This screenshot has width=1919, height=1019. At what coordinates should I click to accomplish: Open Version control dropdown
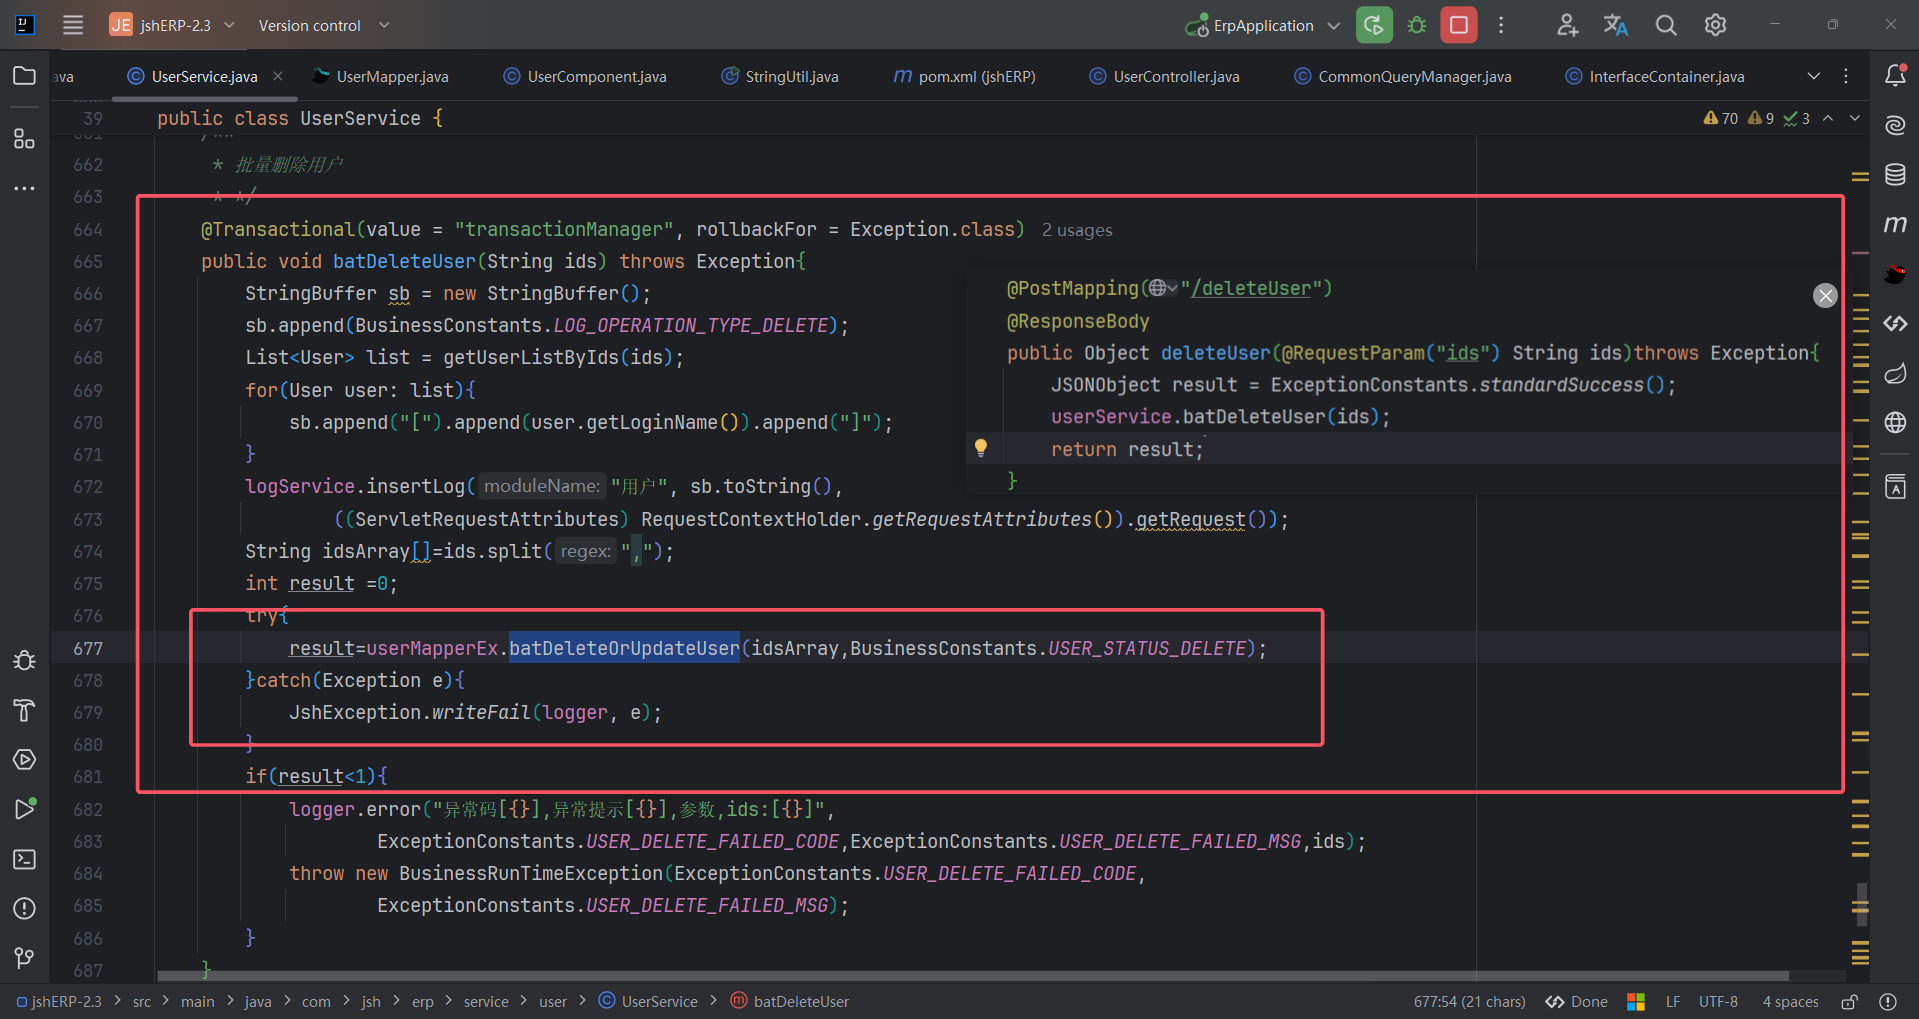pos(323,25)
